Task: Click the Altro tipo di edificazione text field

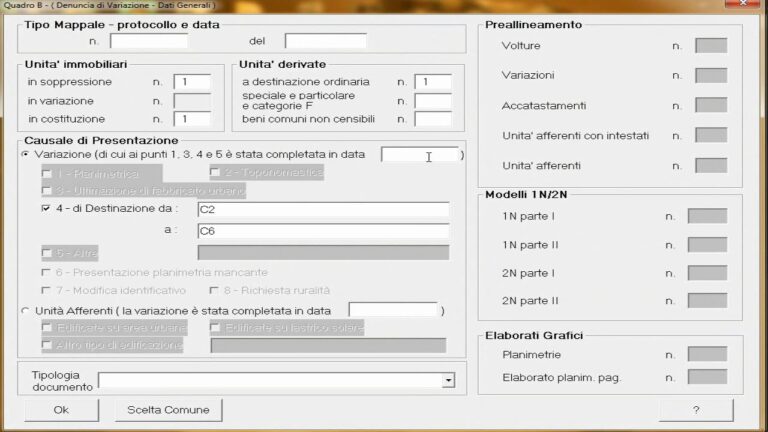Action: click(328, 345)
